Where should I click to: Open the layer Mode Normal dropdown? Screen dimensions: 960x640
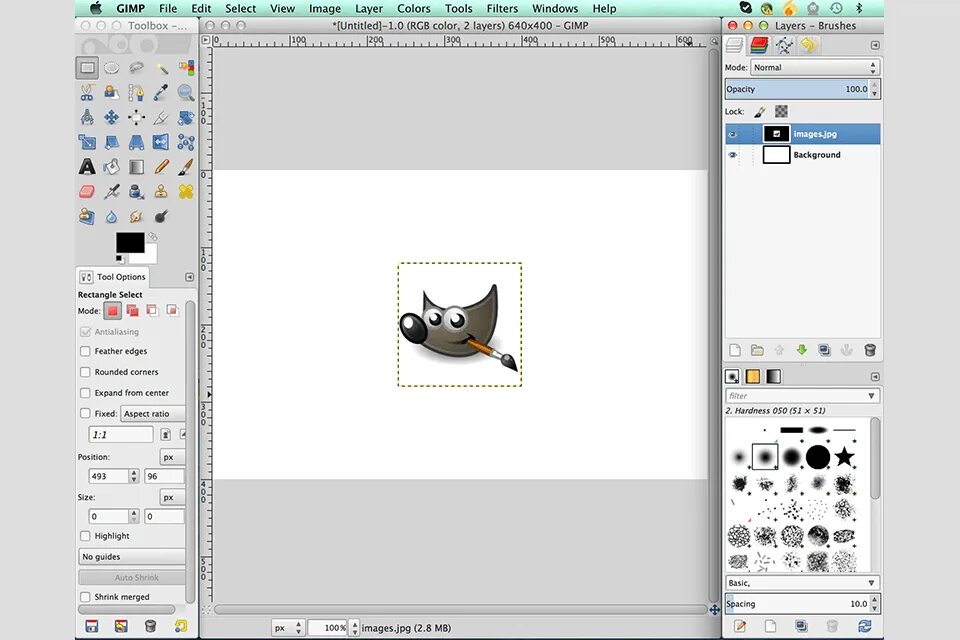click(815, 67)
